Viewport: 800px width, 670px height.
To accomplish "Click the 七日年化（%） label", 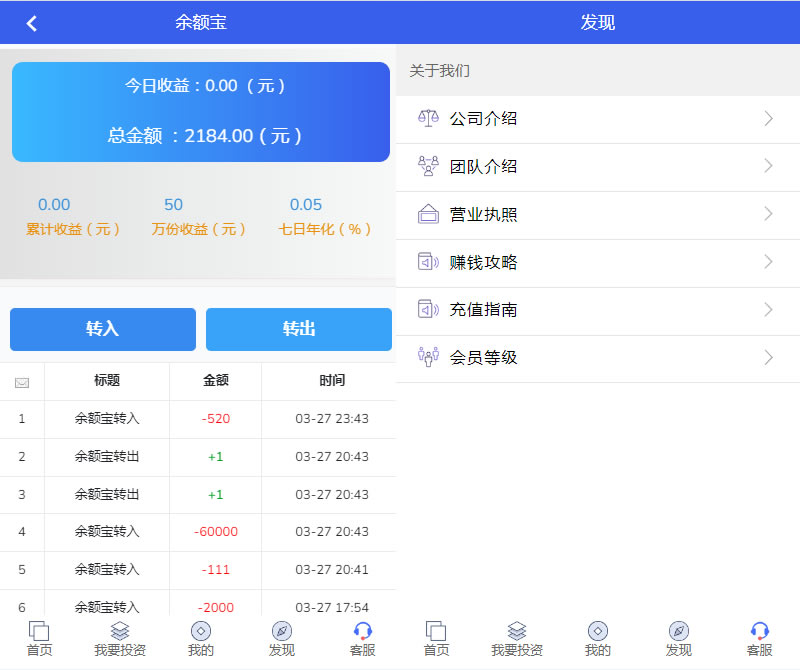I will [x=324, y=229].
